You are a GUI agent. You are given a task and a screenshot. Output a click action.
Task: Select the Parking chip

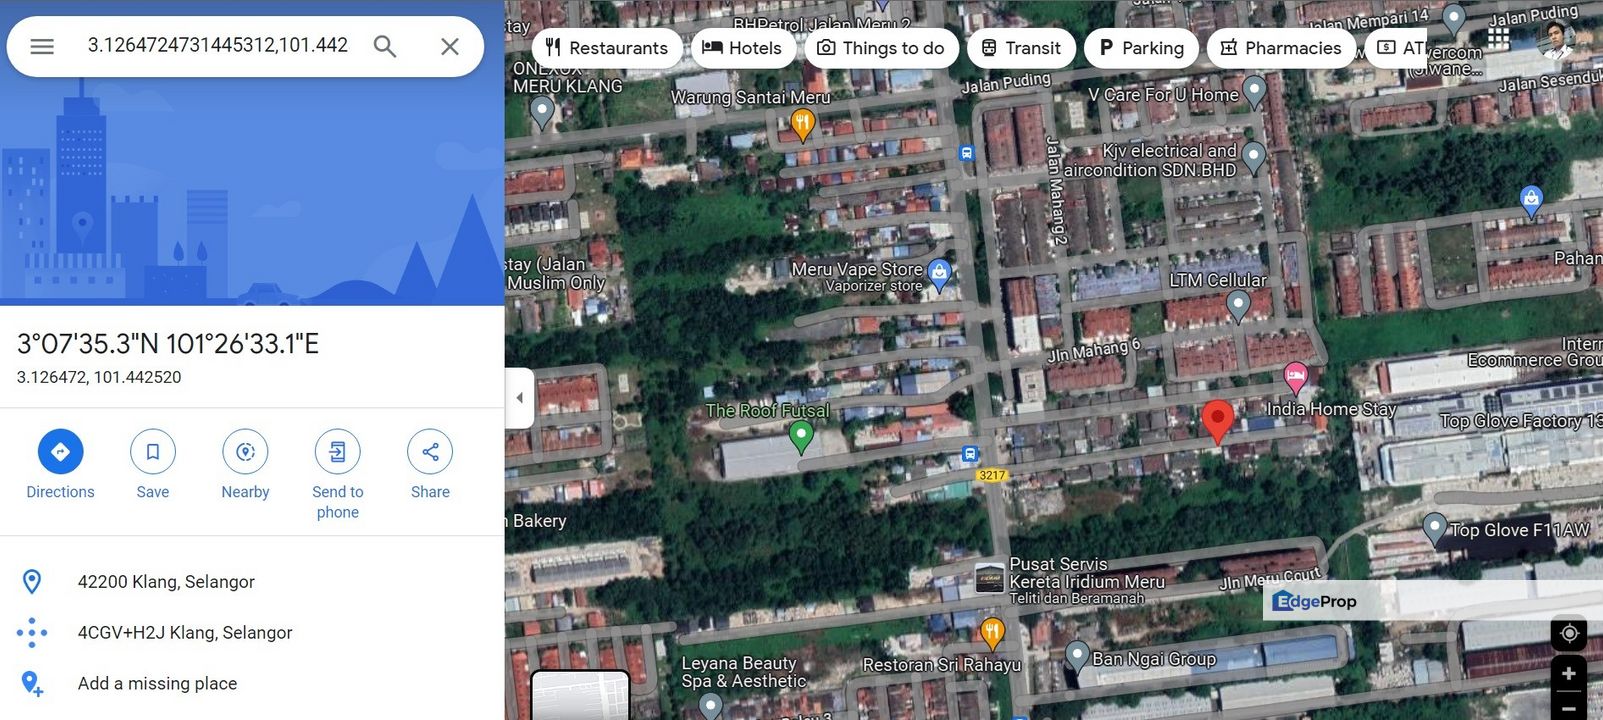(x=1141, y=48)
